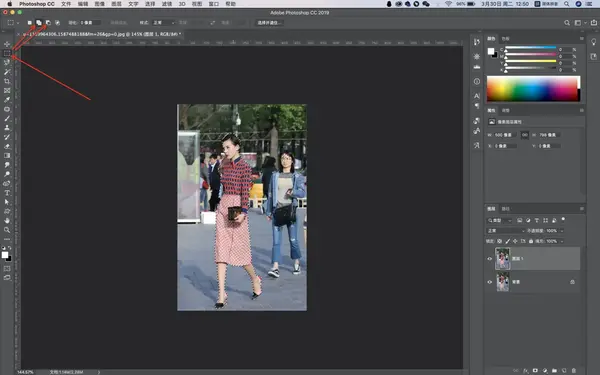Toggle lock transparent pixels in Layers panel
The width and height of the screenshot is (600, 375).
(x=499, y=241)
